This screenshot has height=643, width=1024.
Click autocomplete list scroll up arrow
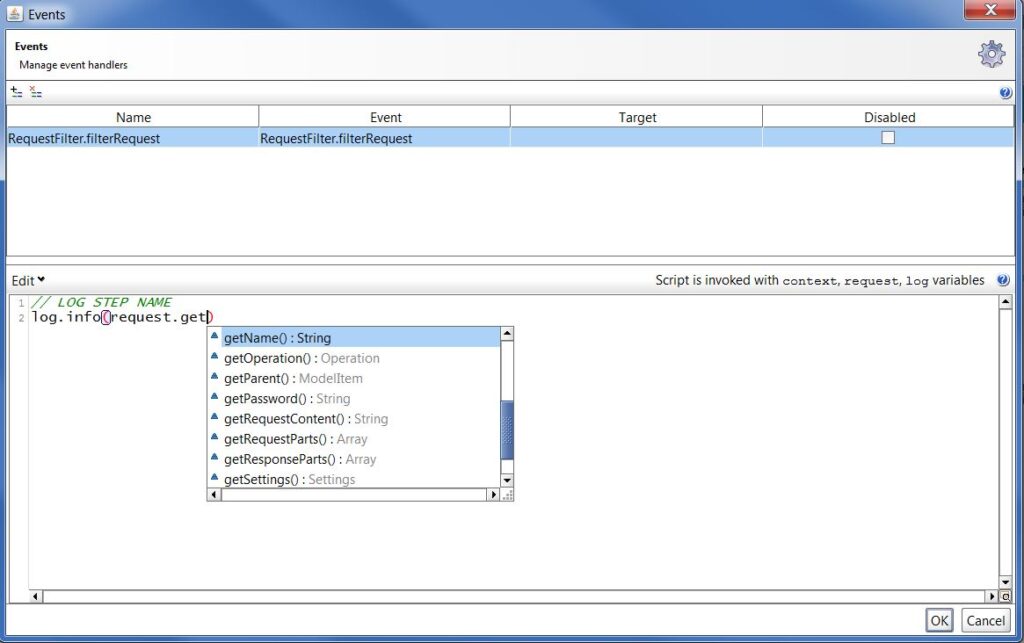point(507,334)
